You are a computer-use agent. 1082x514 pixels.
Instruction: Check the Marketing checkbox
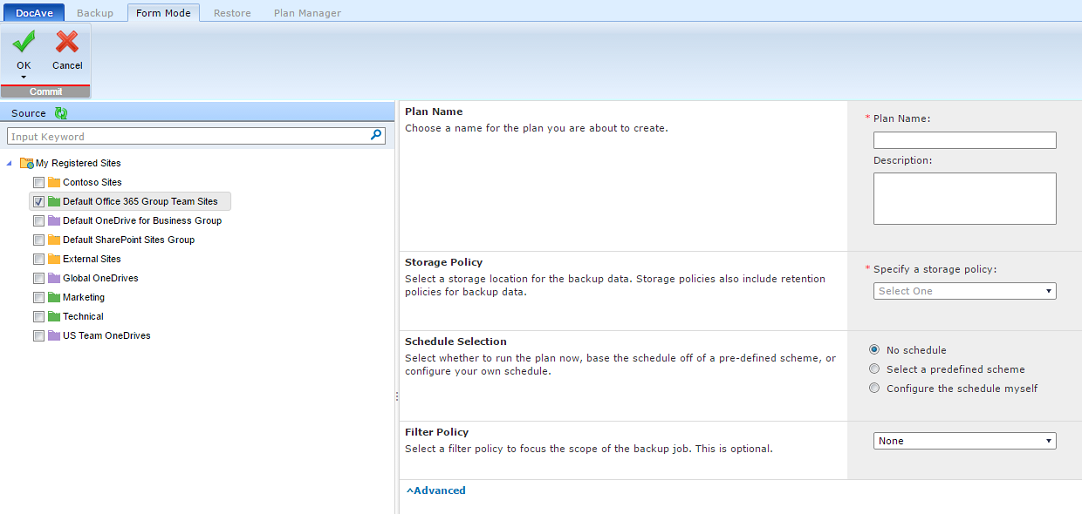[39, 297]
